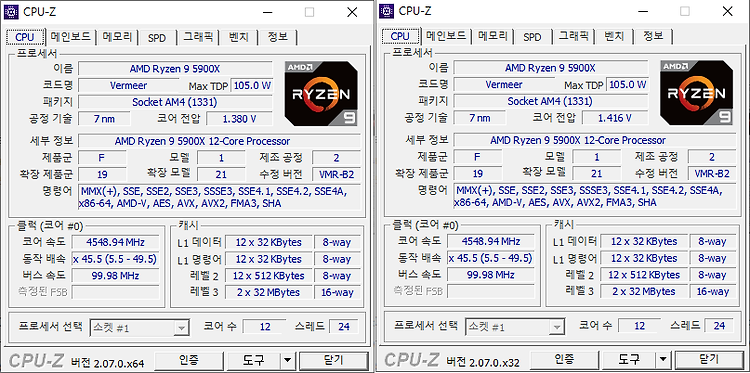Minimize the right CPU-Z window
This screenshot has height=373, width=750.
[642, 12]
